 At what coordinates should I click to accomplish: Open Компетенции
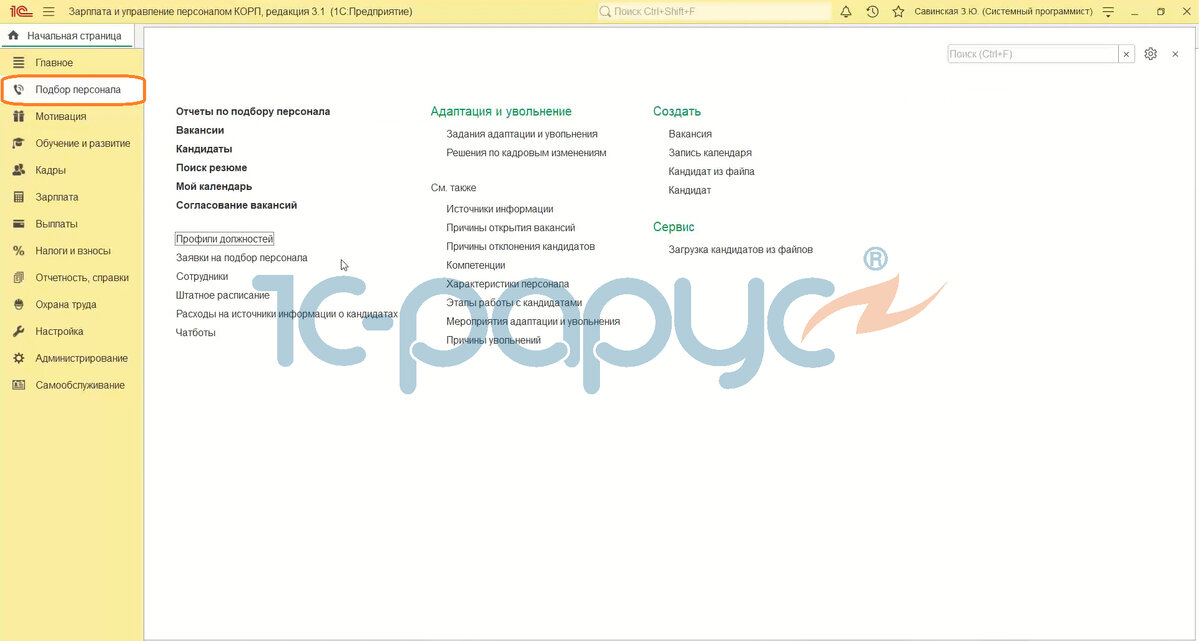(476, 265)
